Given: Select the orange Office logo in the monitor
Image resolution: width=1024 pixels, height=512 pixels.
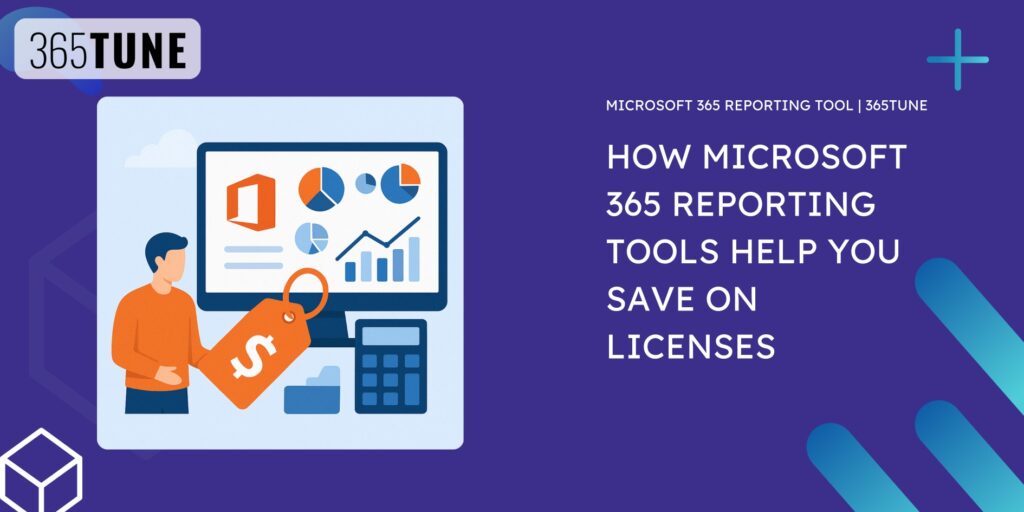Looking at the screenshot, I should click(251, 202).
